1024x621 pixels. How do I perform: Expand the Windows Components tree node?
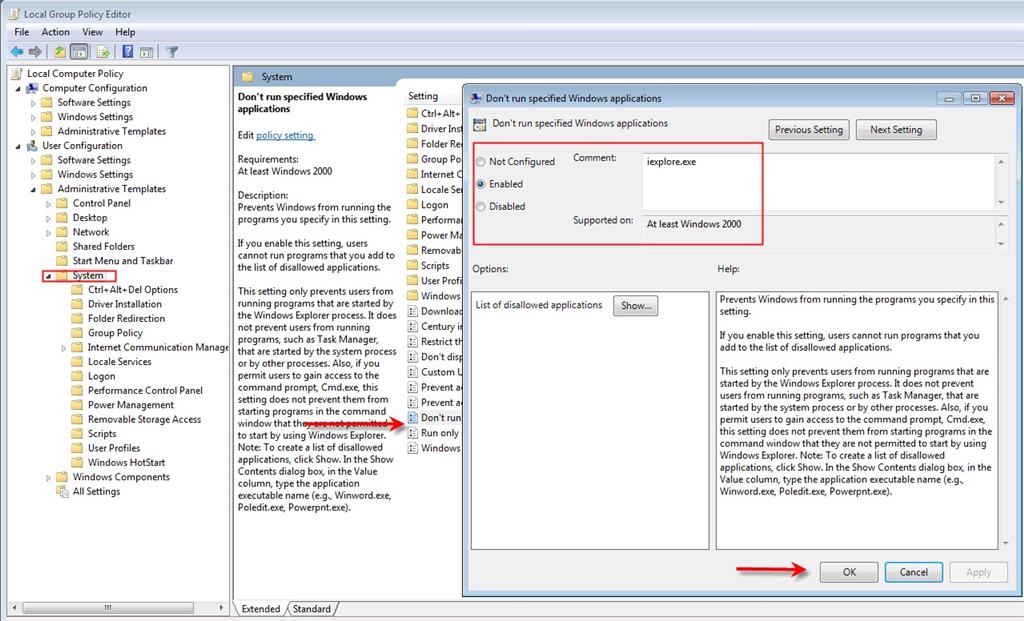click(x=48, y=477)
